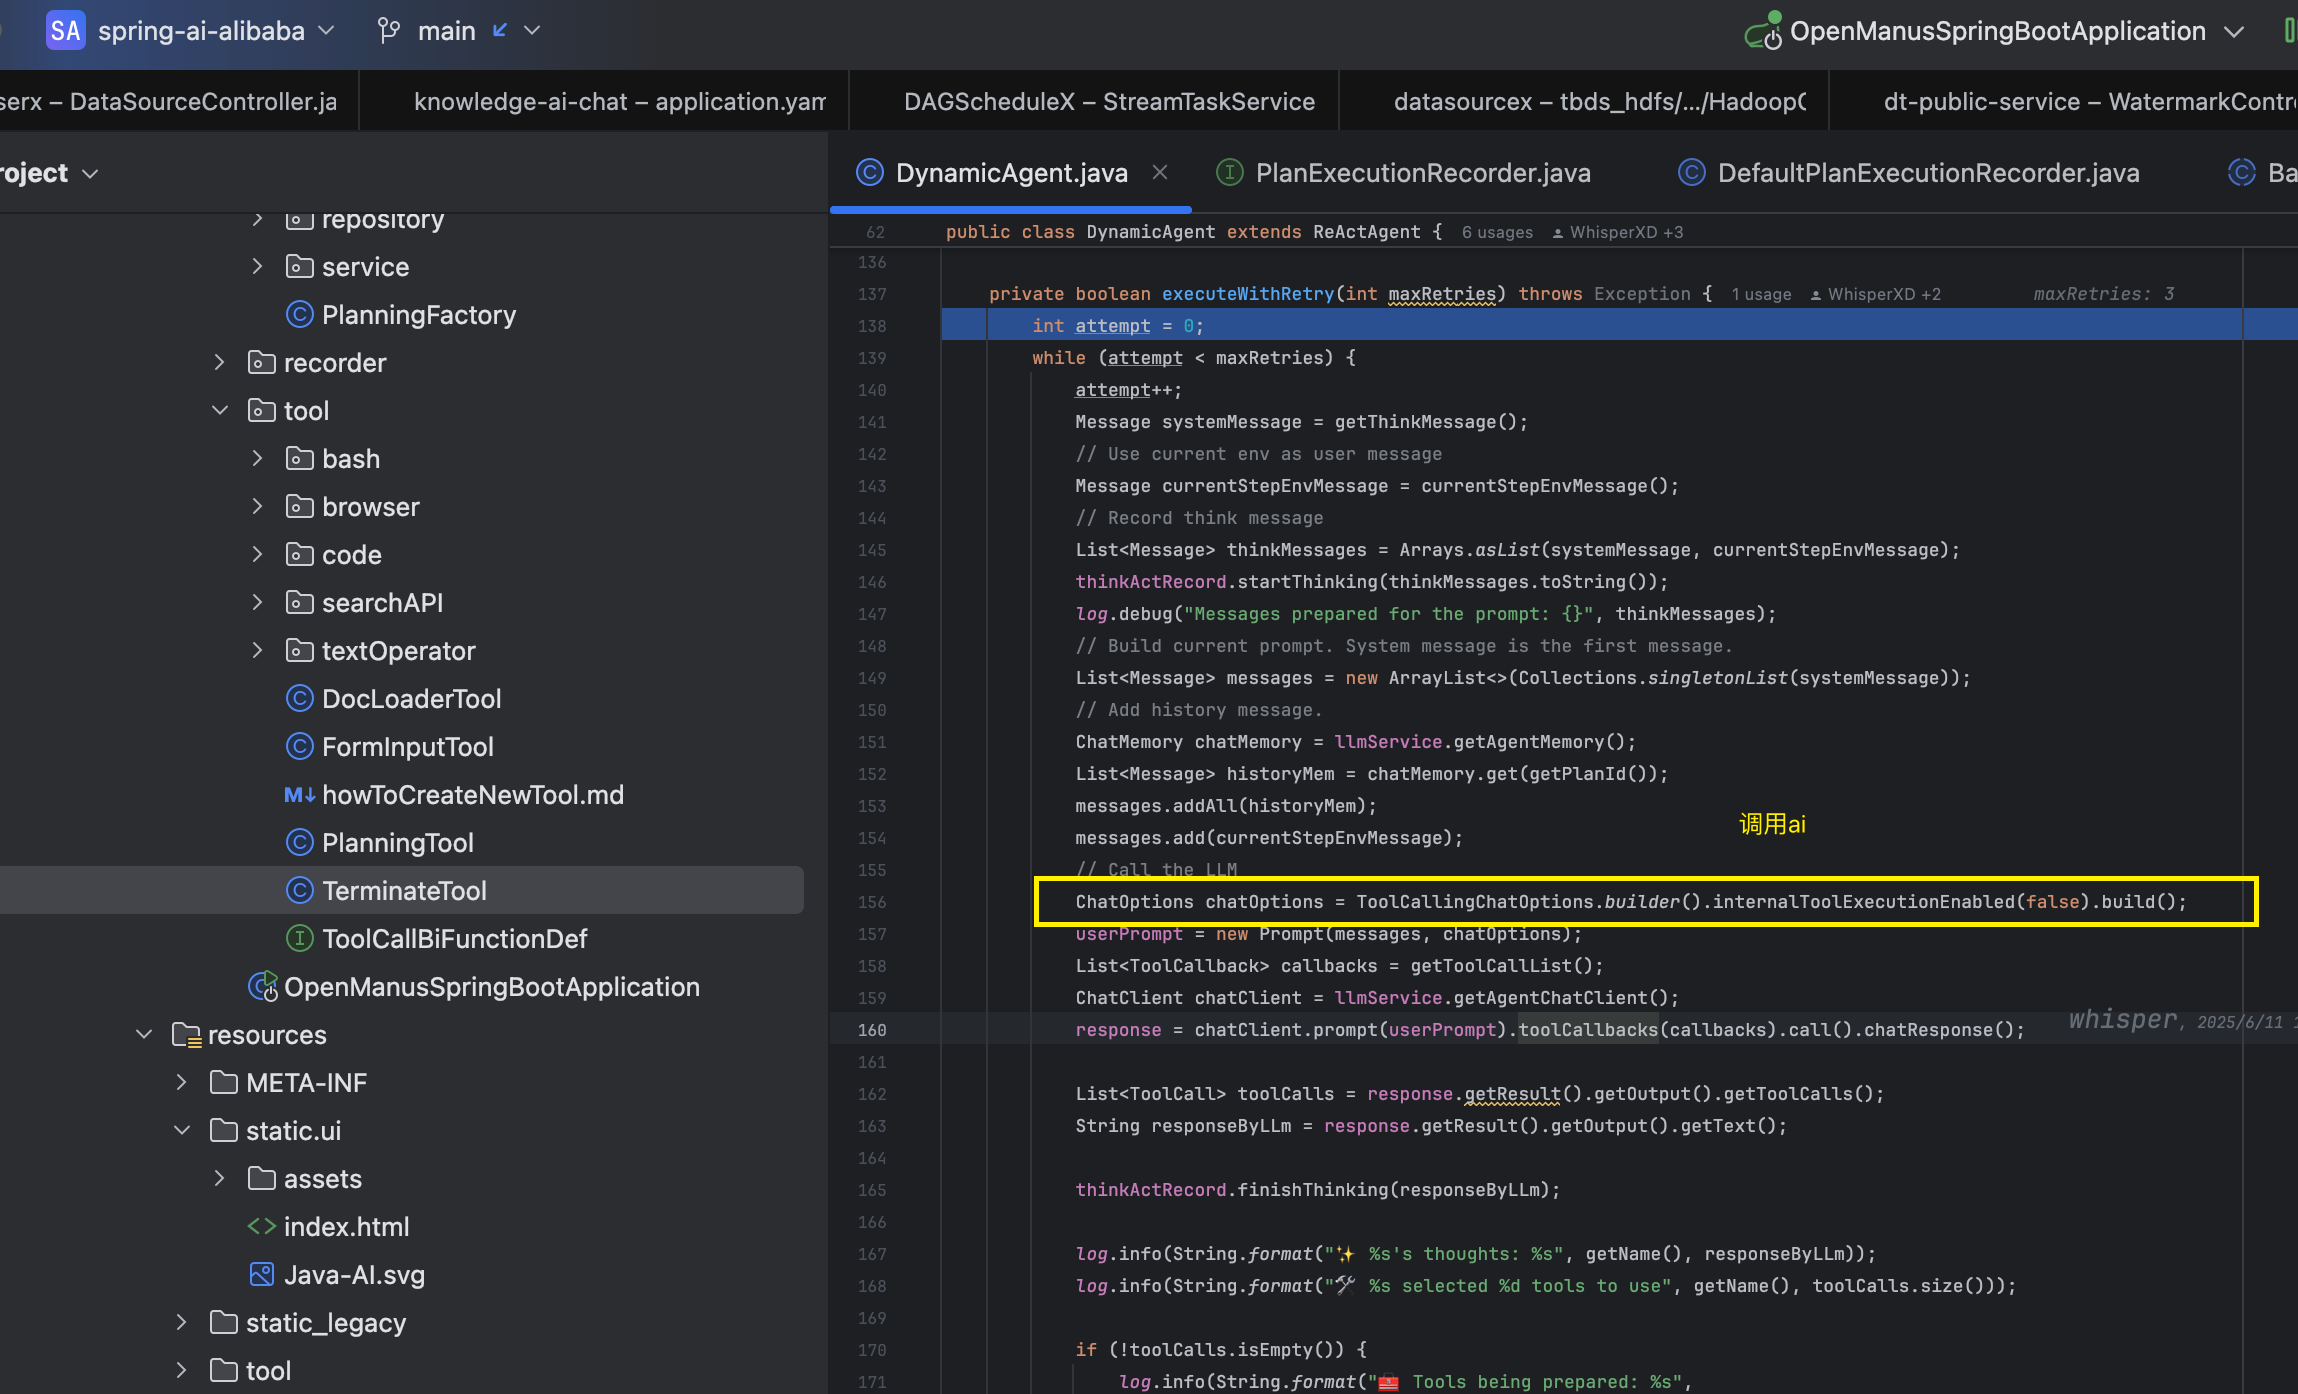2298x1394 pixels.
Task: Click the PlanningFactory class icon
Action: (x=299, y=315)
